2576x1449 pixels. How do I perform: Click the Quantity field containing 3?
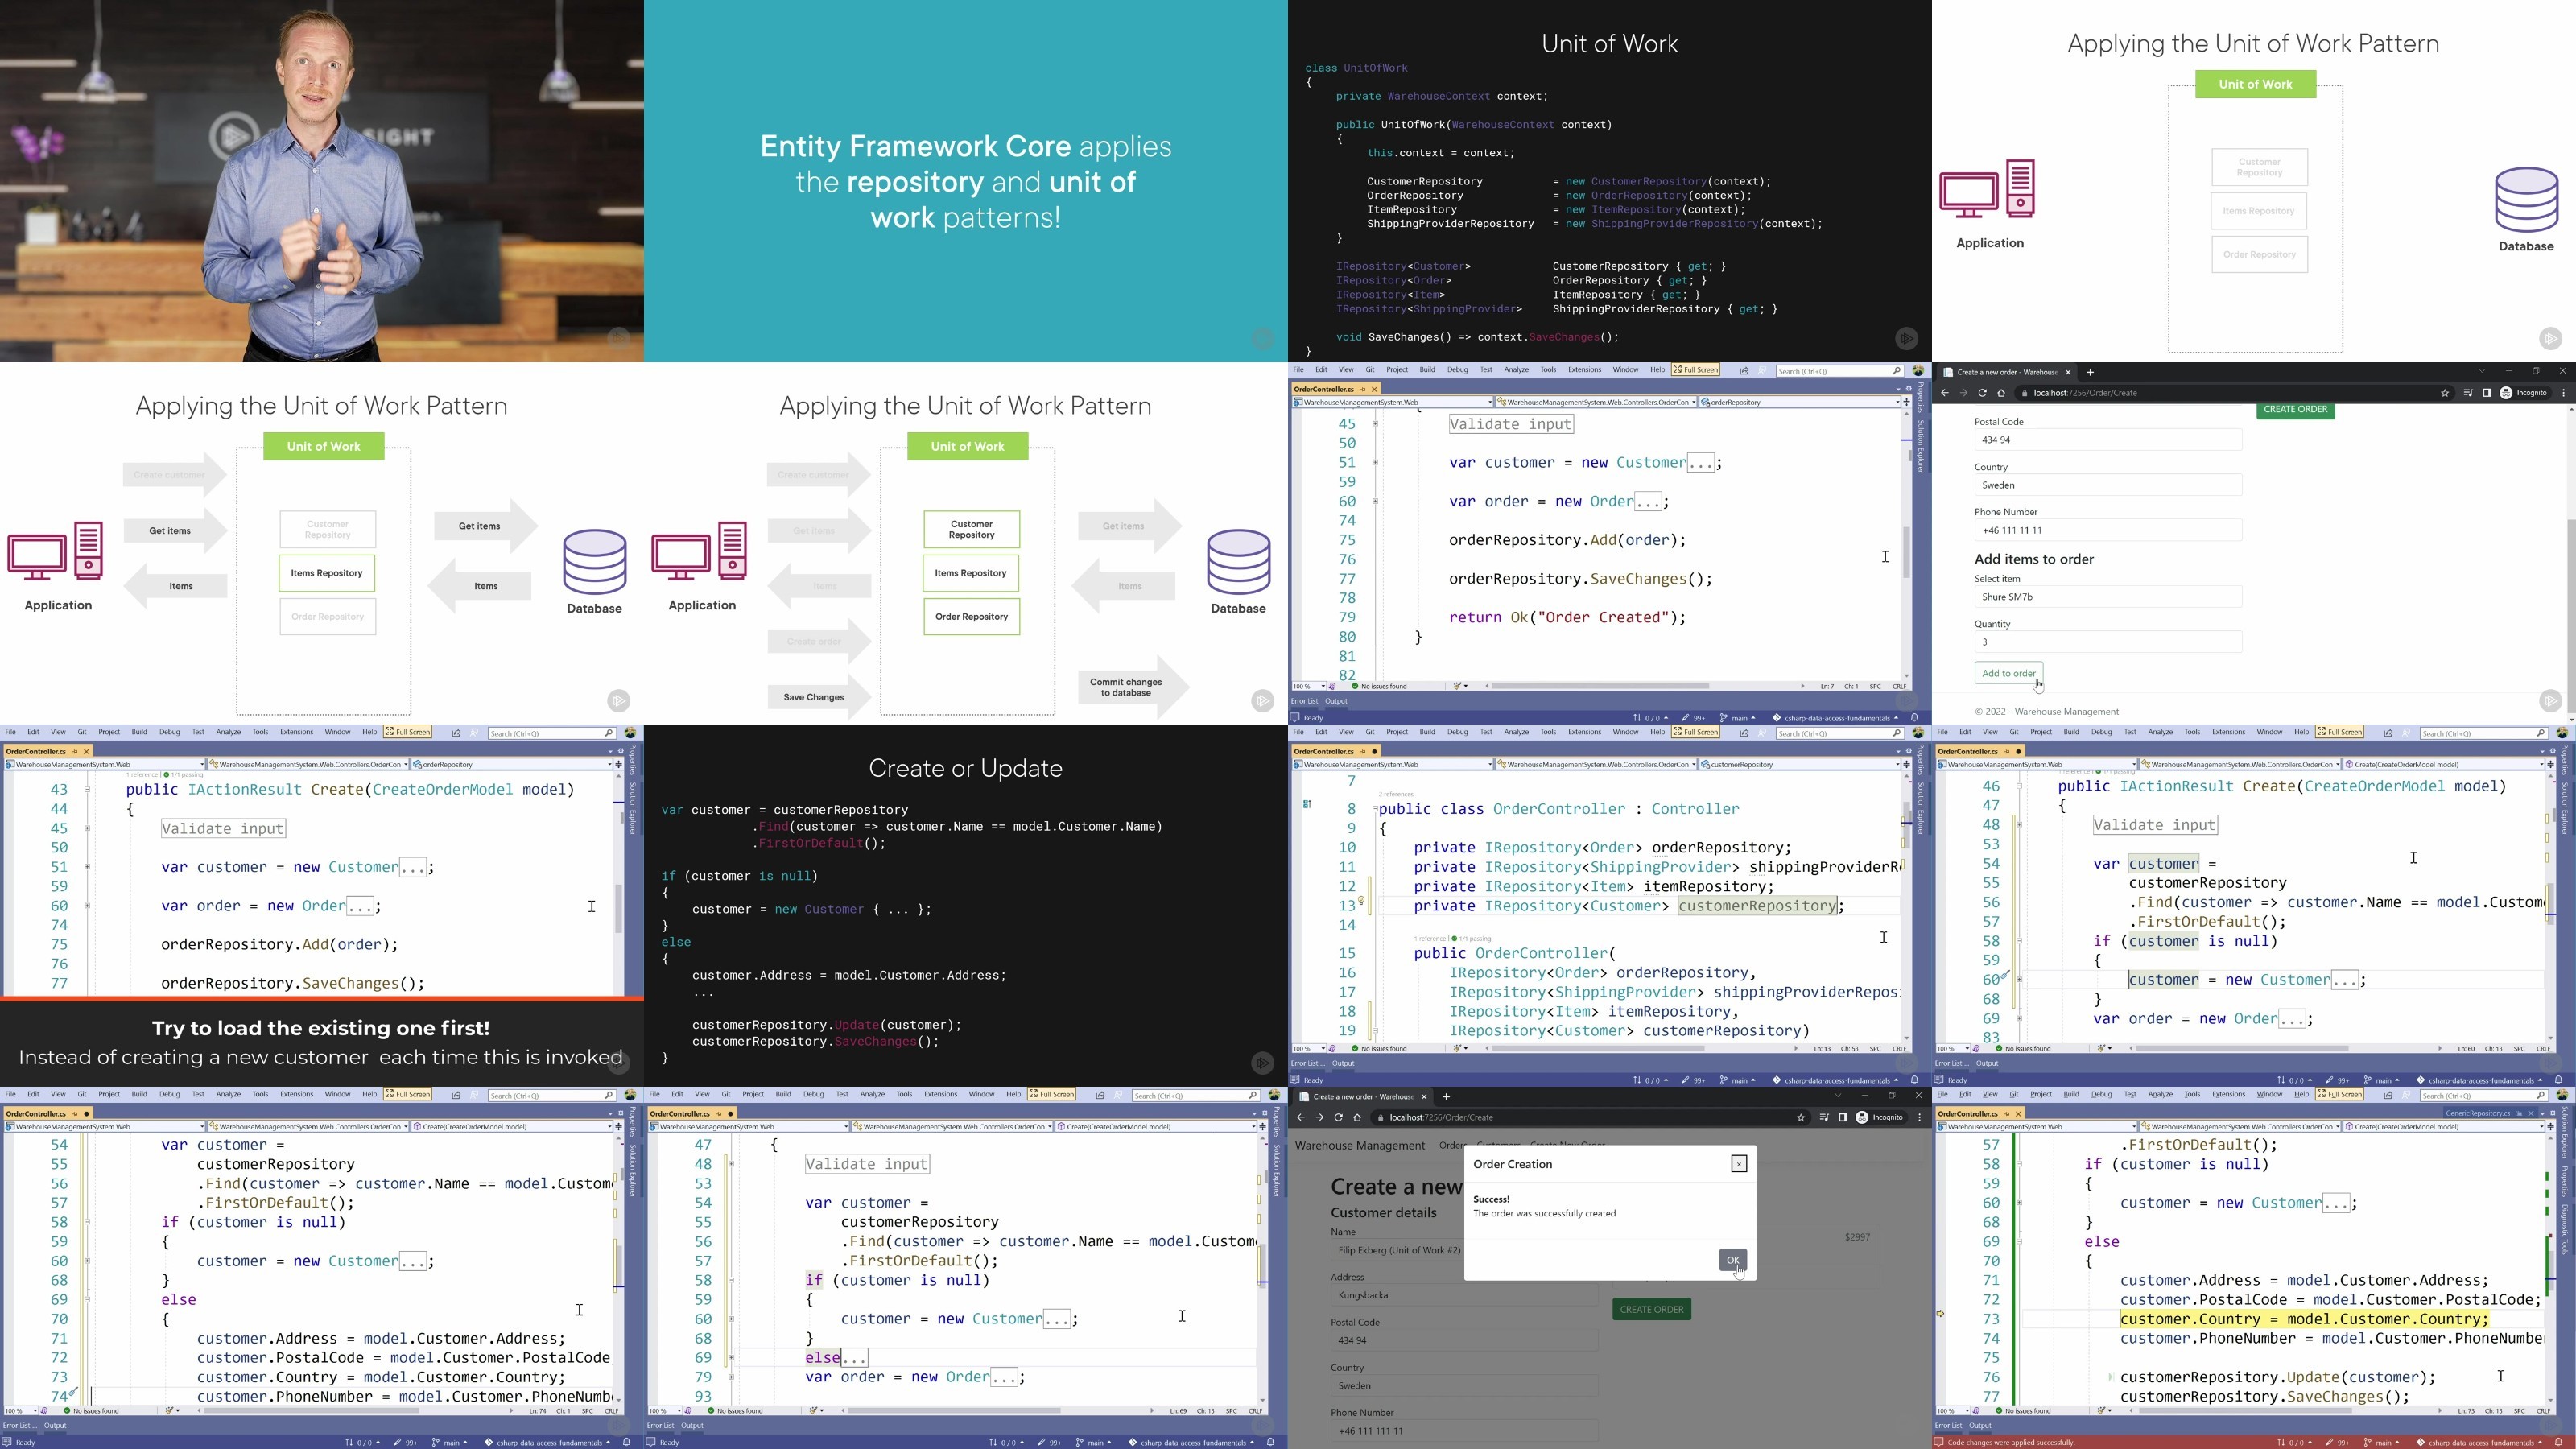point(2107,642)
